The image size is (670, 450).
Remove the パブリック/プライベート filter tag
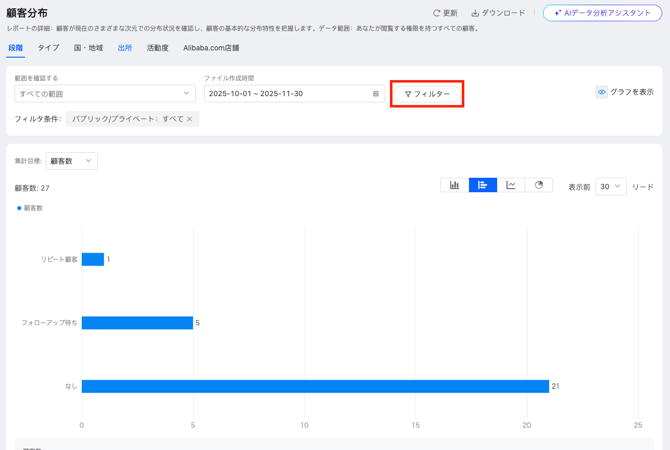[x=190, y=119]
